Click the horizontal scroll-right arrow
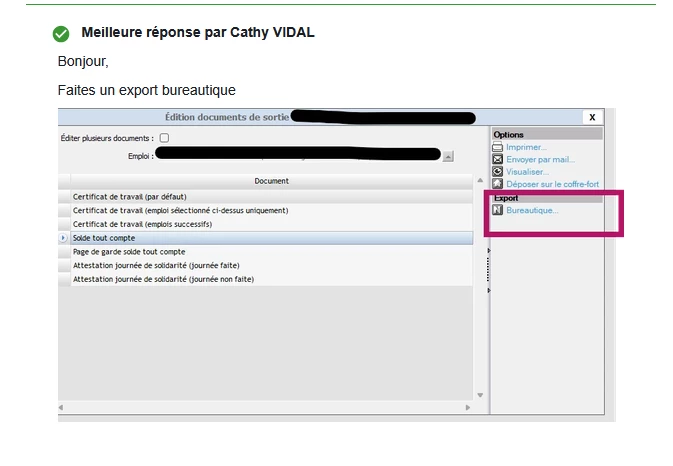This screenshot has height=466, width=673. 468,407
